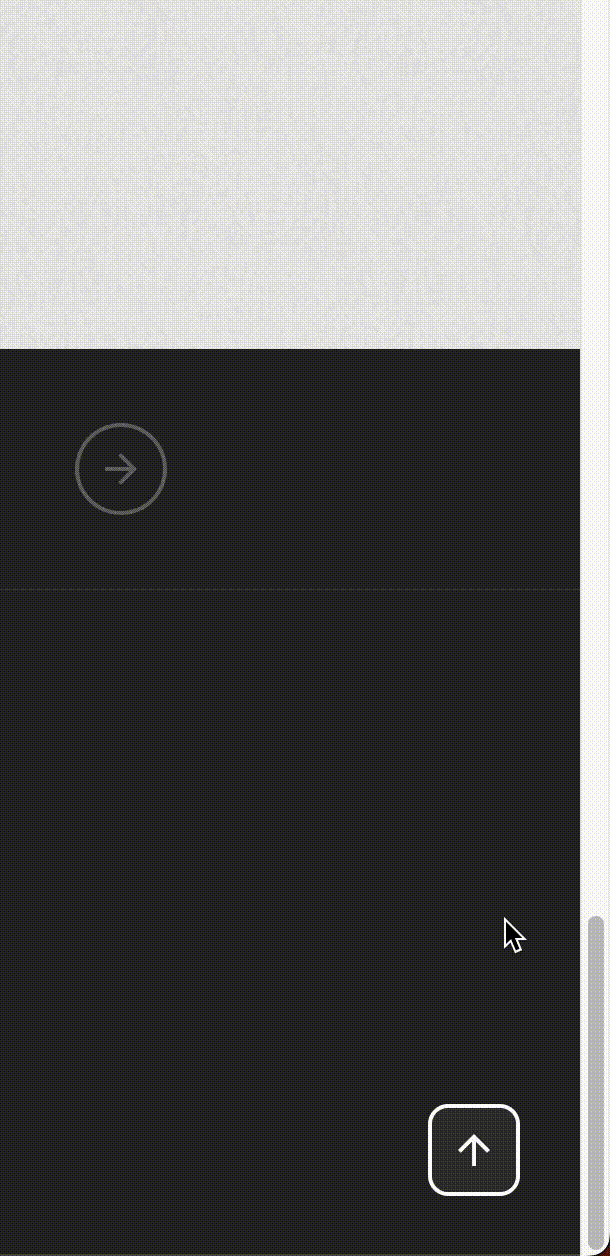Advance with the round arrow button

coord(121,469)
